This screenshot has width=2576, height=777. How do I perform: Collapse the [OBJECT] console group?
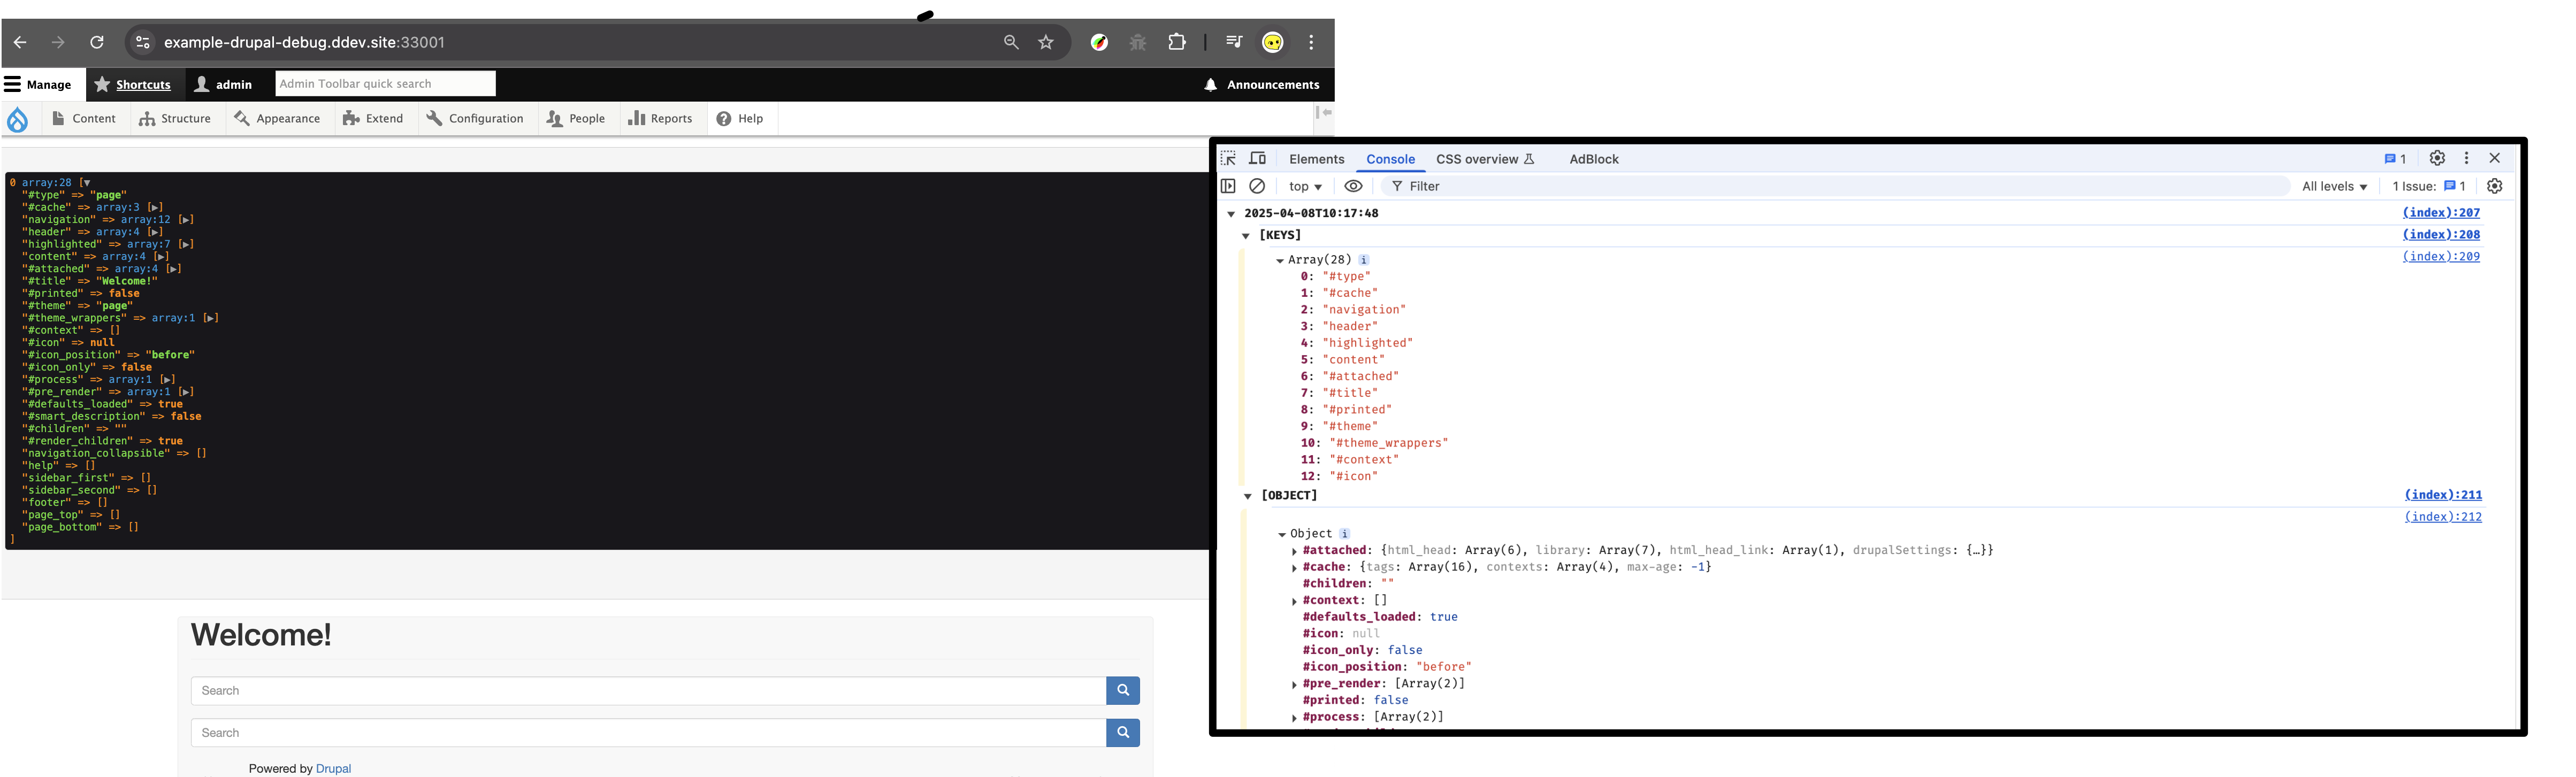coord(1247,496)
